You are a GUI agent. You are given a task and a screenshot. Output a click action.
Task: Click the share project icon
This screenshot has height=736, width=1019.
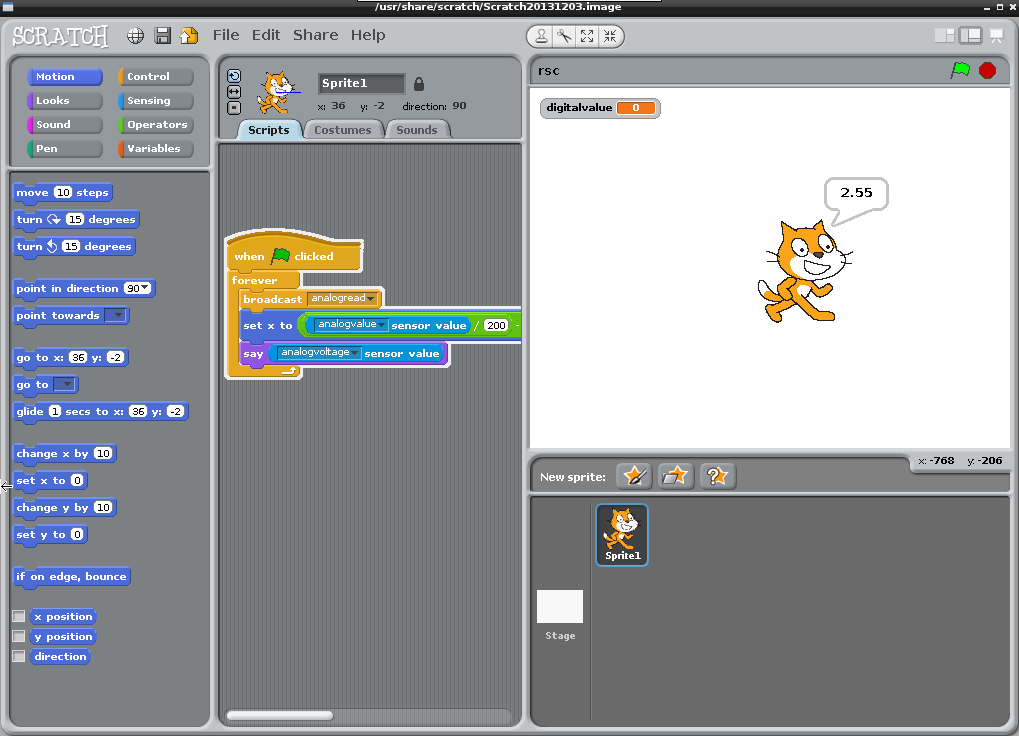tap(188, 36)
